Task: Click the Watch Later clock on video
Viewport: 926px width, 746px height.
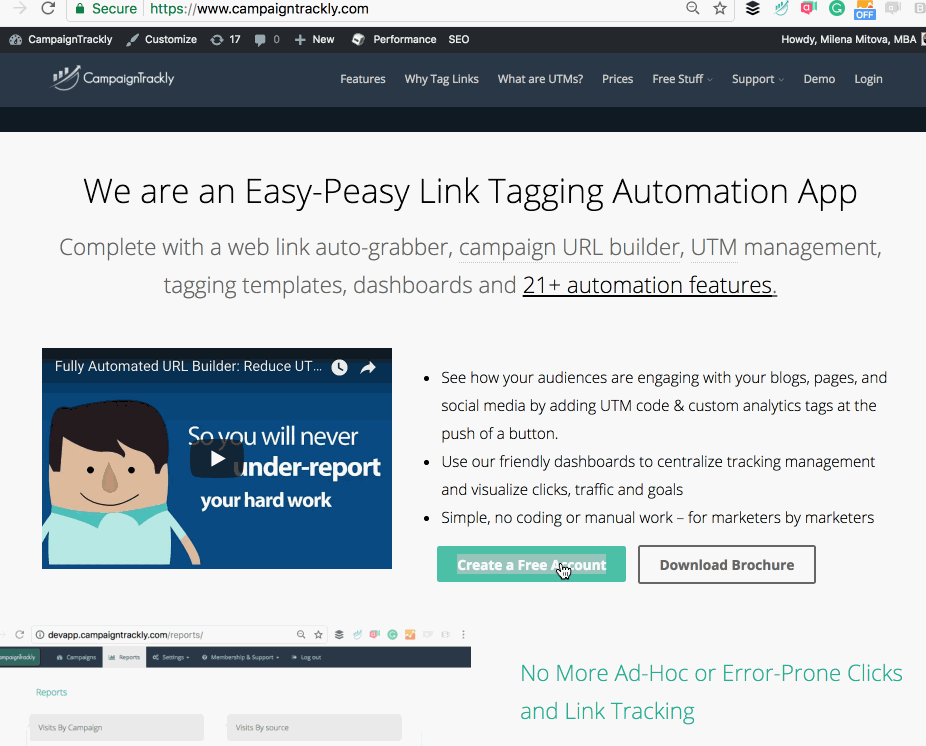Action: click(x=340, y=367)
